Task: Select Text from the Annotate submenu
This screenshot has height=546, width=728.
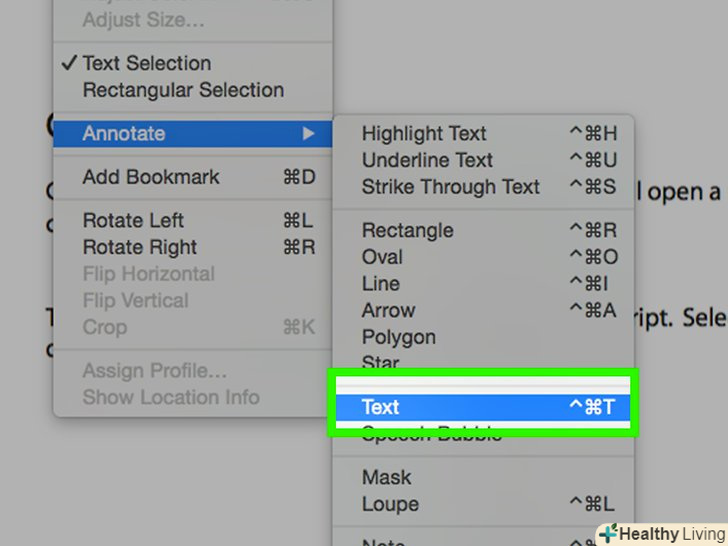Action: click(x=380, y=407)
